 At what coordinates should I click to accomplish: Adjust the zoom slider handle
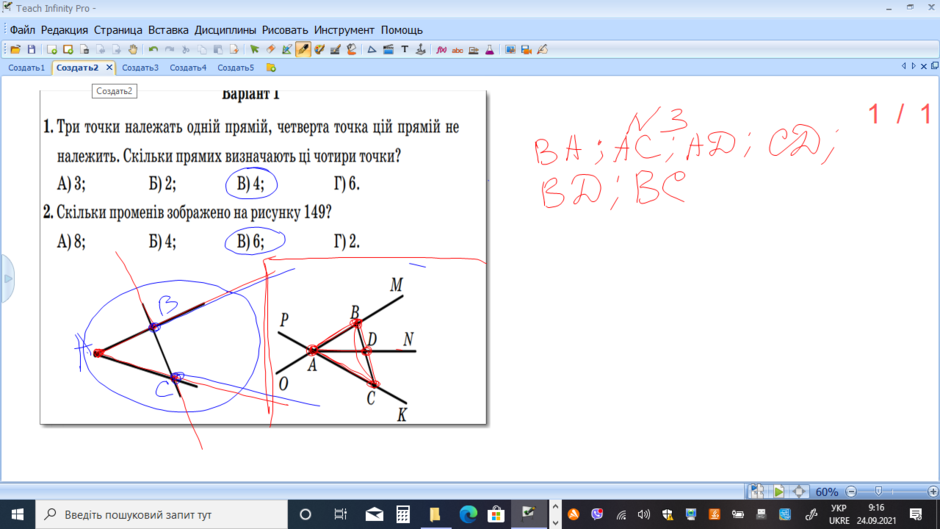coord(878,491)
